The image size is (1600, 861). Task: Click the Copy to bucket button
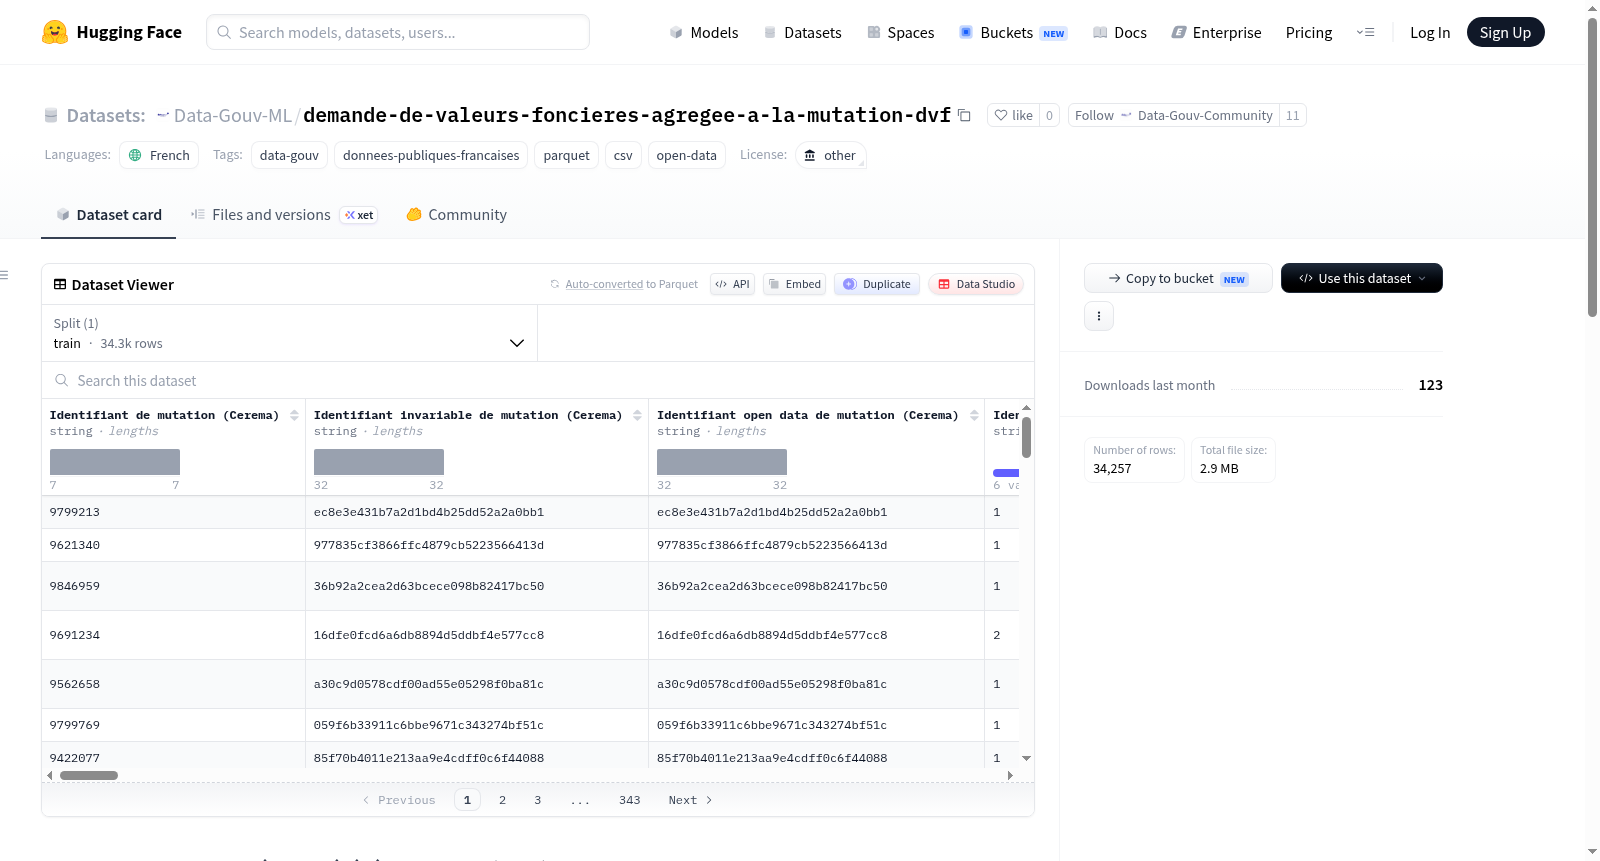(1178, 278)
